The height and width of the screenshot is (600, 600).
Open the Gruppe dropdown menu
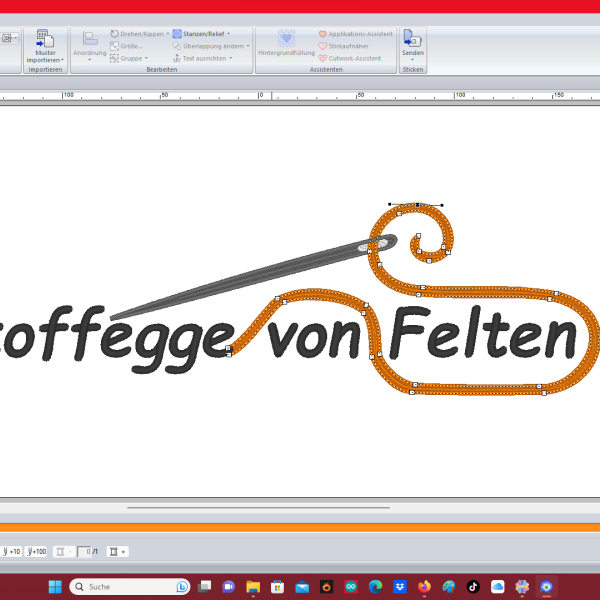pos(148,58)
